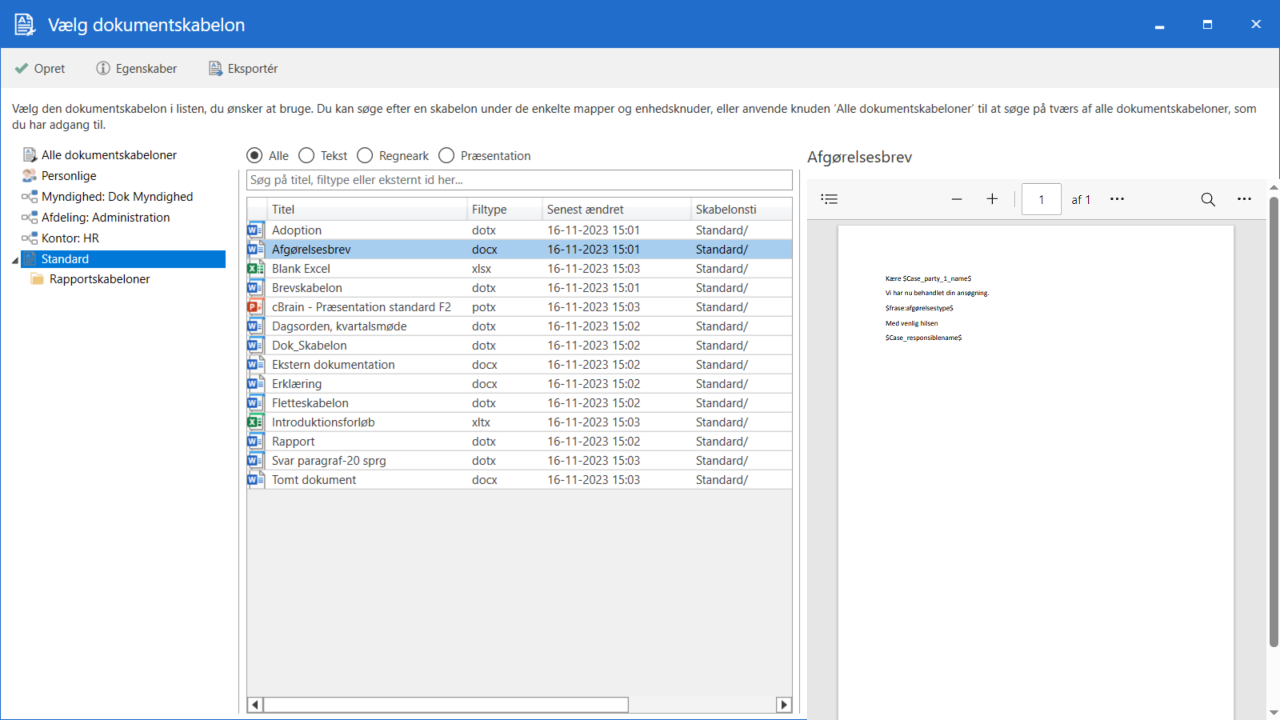Select Rapportskabeloner folder in tree
Screen dimensions: 1280x720
click(99, 279)
